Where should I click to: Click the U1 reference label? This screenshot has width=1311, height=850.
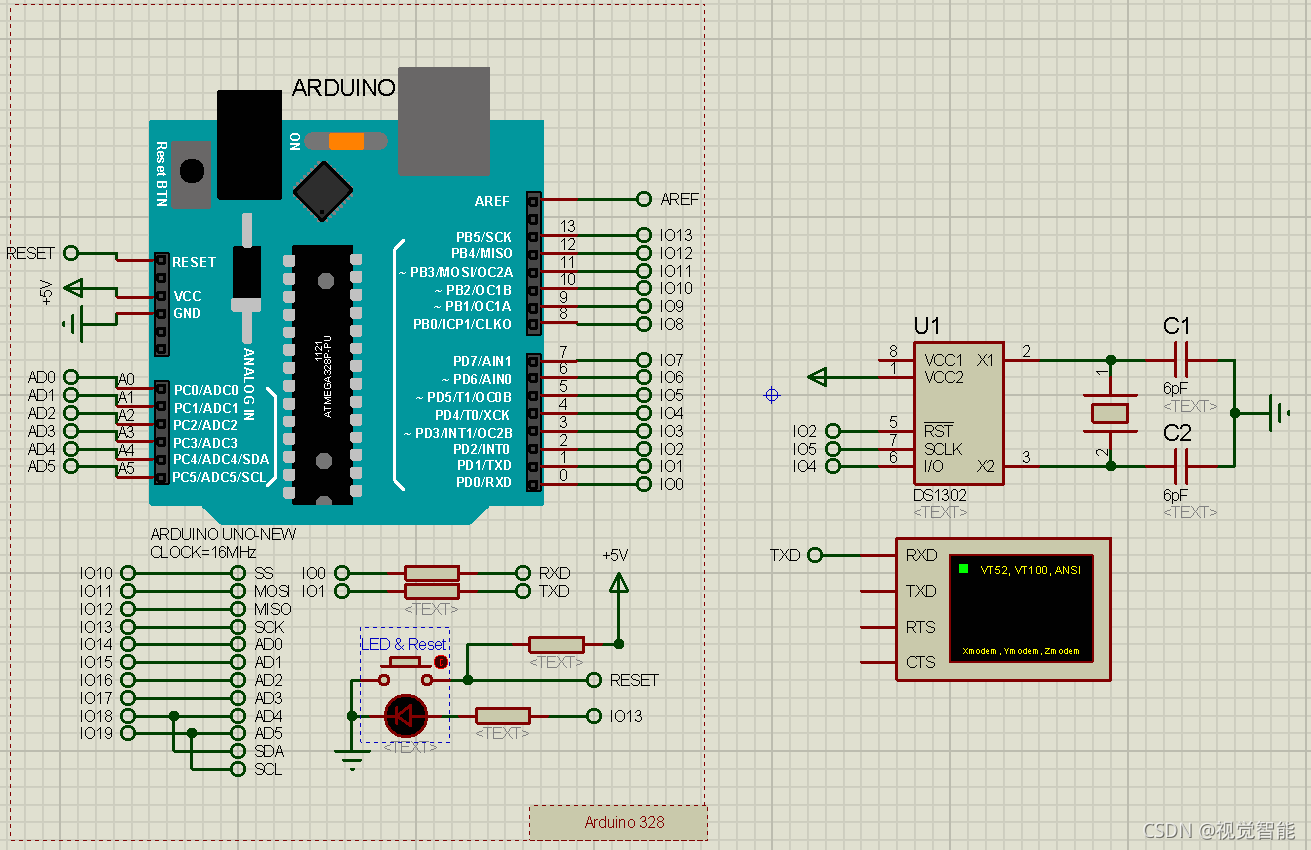pyautogui.click(x=927, y=327)
